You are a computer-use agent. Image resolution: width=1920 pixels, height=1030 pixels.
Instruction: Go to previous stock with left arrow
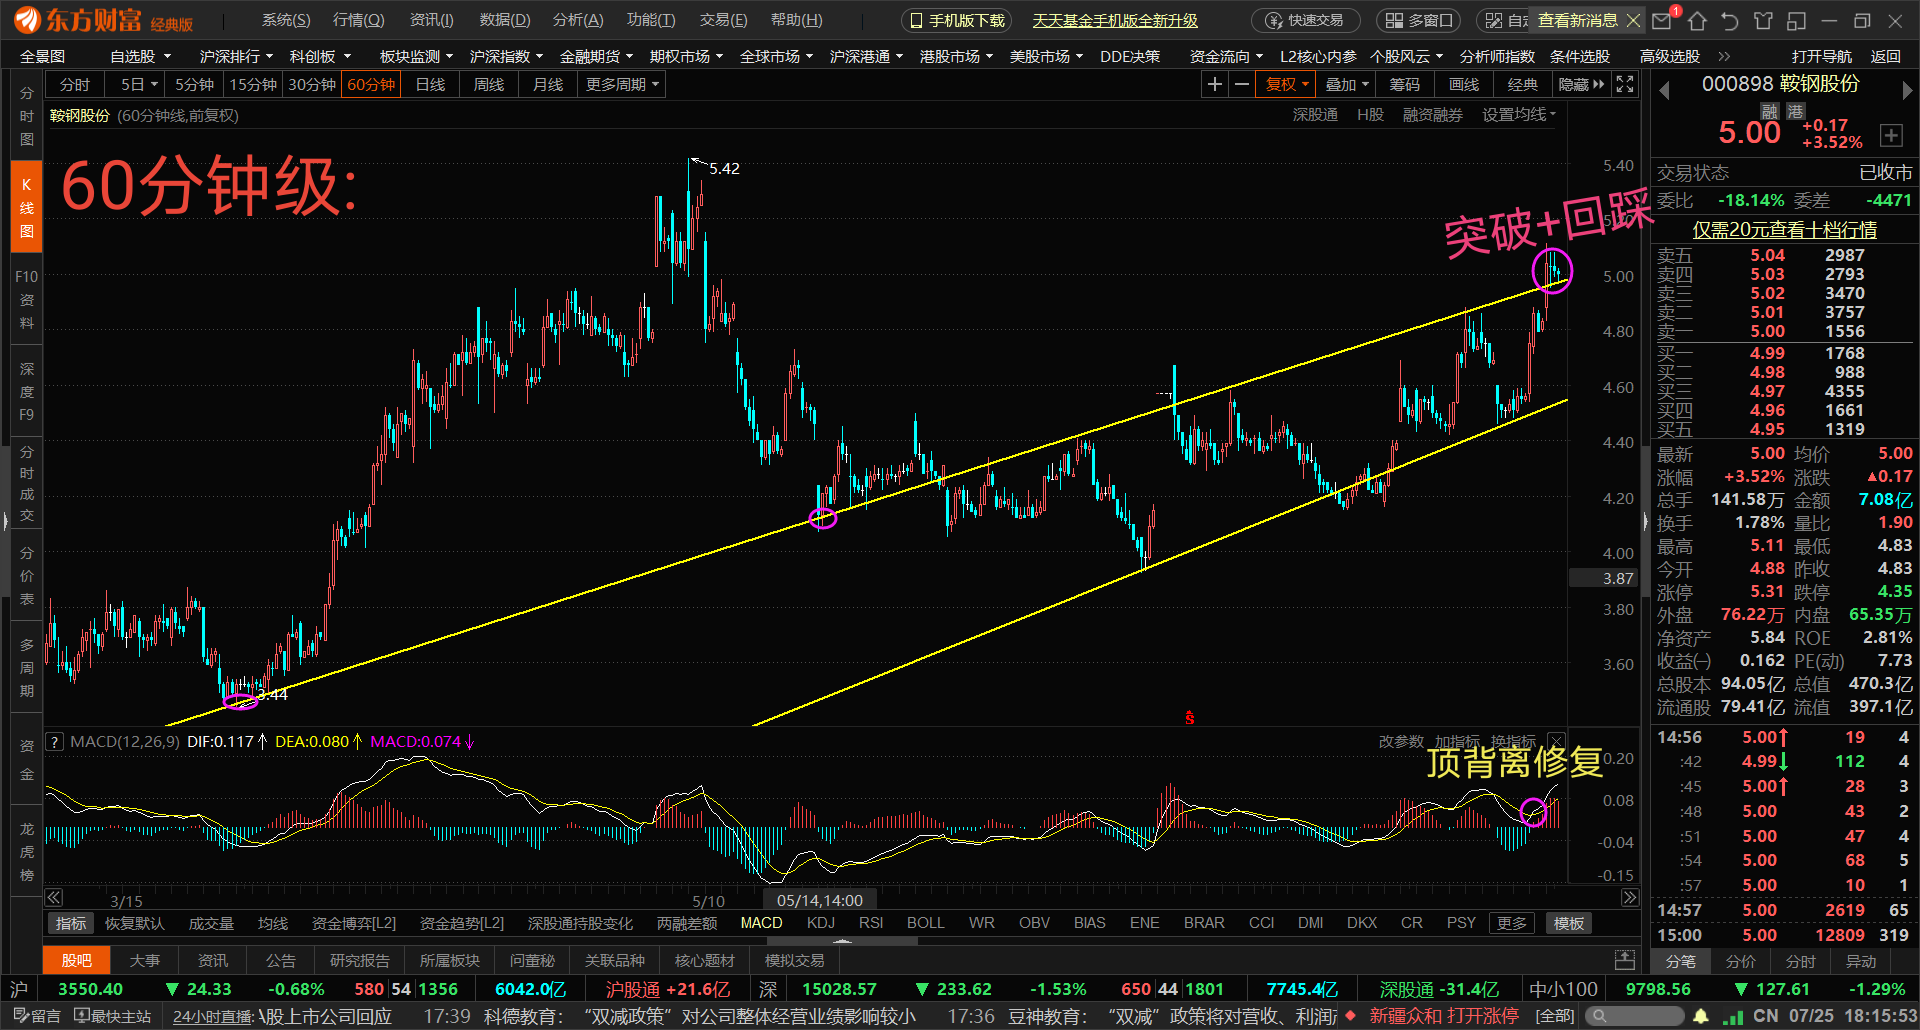1665,90
